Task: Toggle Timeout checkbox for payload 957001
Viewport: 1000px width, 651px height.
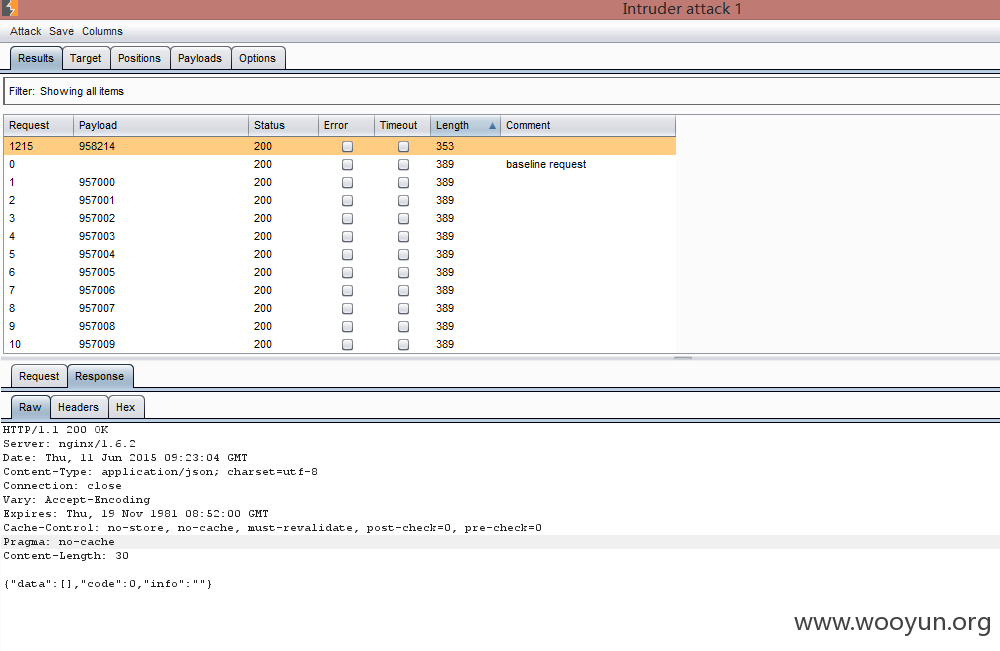Action: tap(404, 200)
